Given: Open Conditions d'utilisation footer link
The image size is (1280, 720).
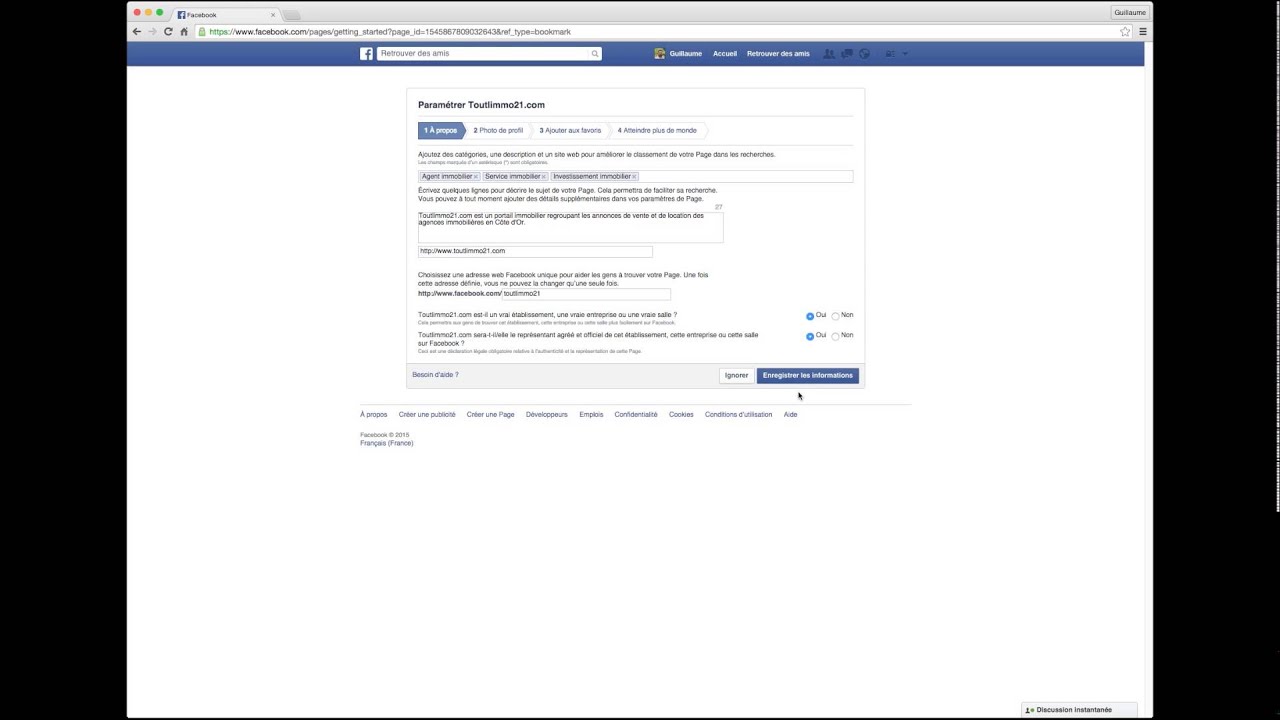Looking at the screenshot, I should pos(738,415).
